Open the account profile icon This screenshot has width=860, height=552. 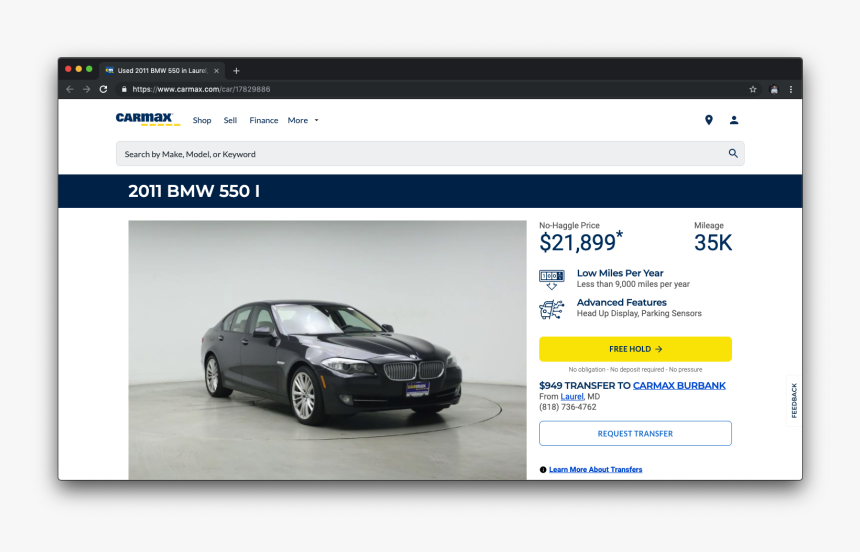[x=734, y=120]
